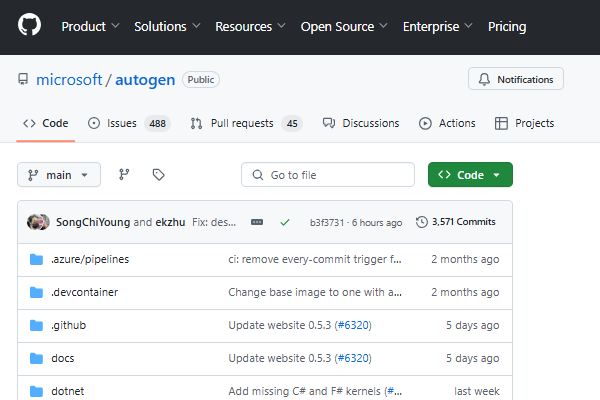Screen dimensions: 600x400
Task: Open the green Code dropdown button
Action: pos(470,175)
